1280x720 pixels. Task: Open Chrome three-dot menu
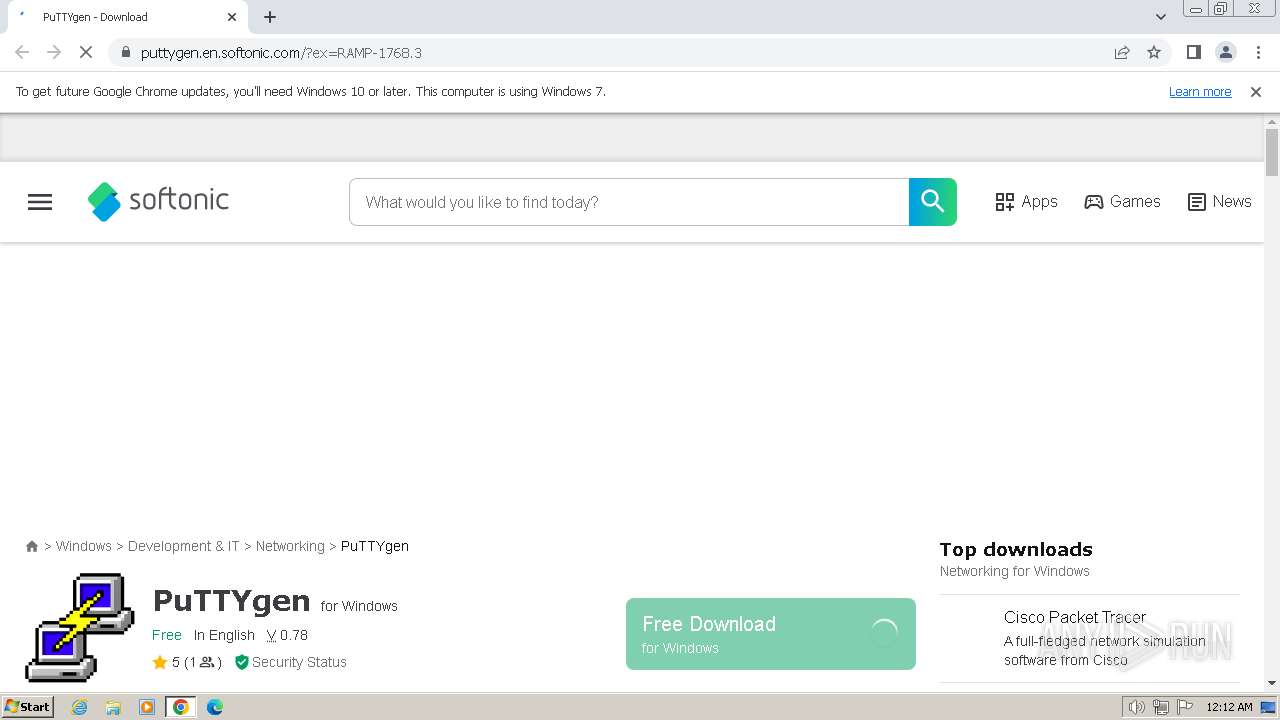pyautogui.click(x=1258, y=52)
